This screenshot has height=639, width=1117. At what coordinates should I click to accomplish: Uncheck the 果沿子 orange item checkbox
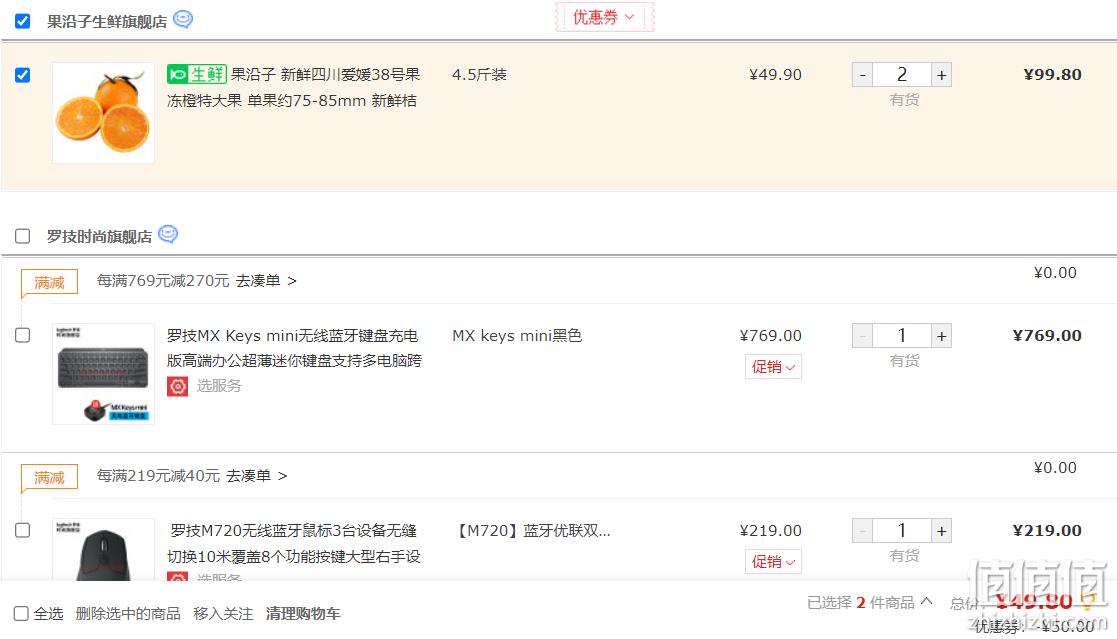23,75
